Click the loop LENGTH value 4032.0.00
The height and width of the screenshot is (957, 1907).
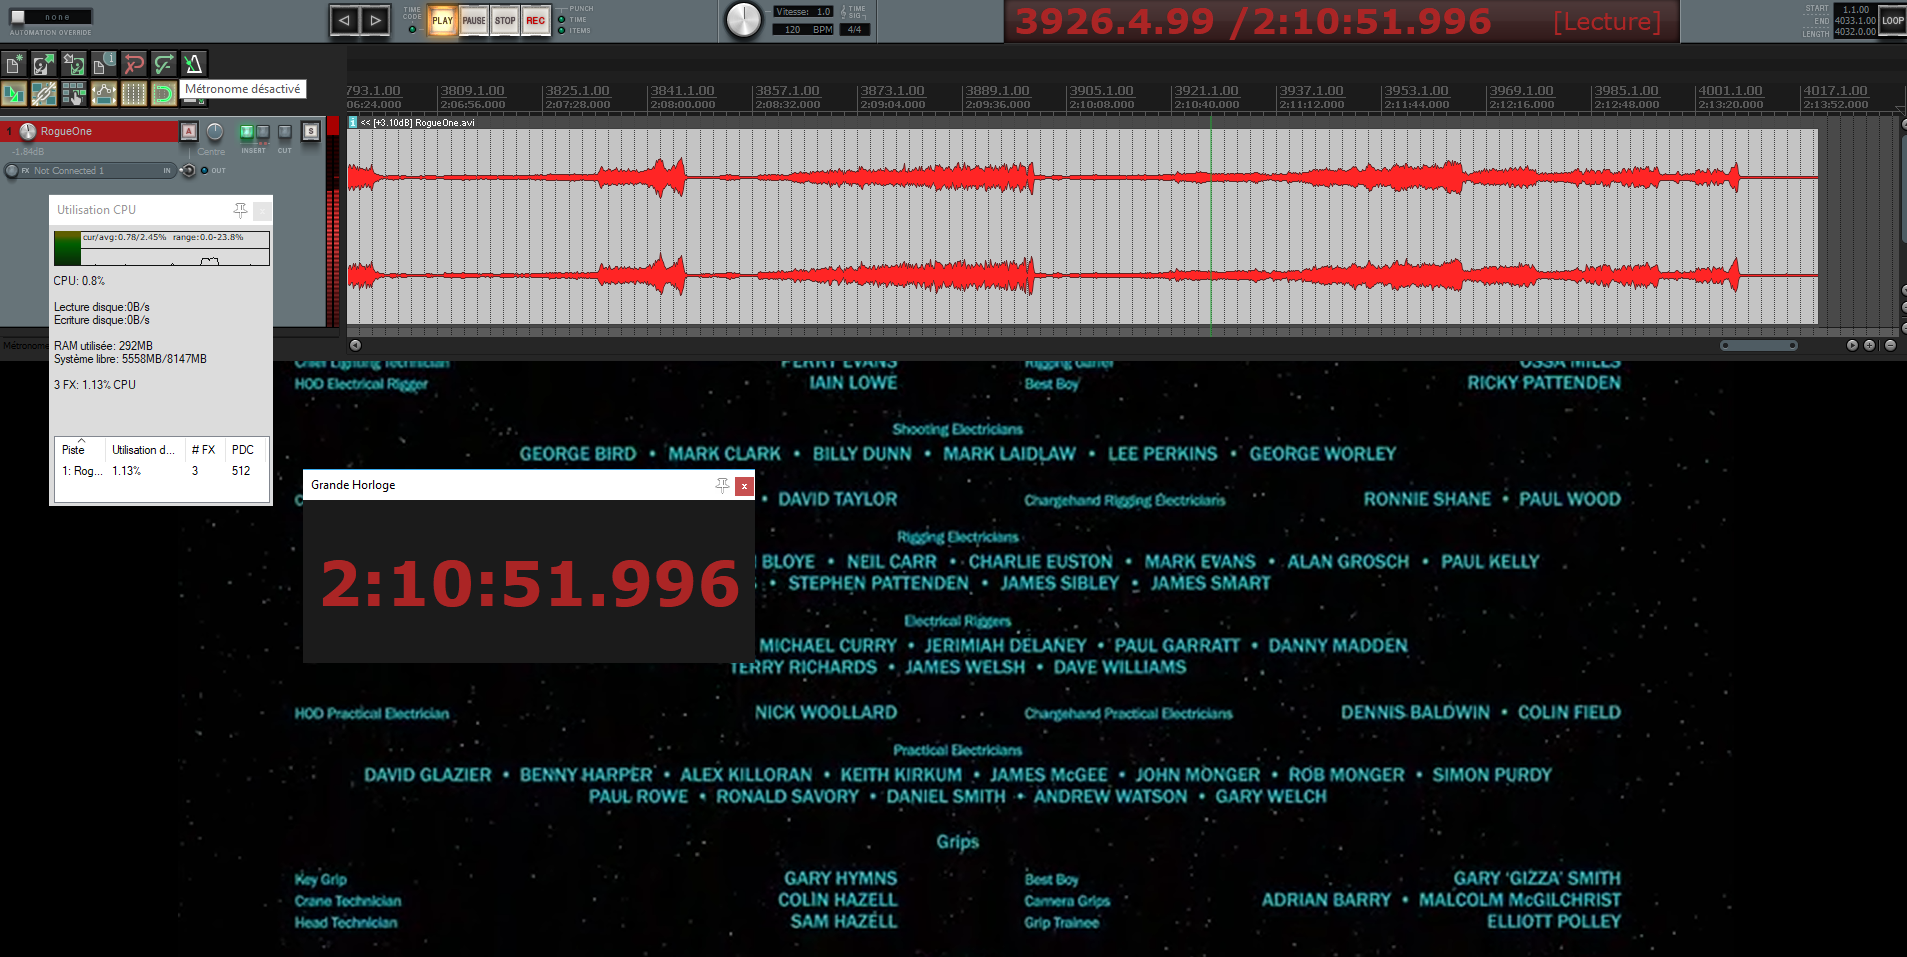point(1856,32)
